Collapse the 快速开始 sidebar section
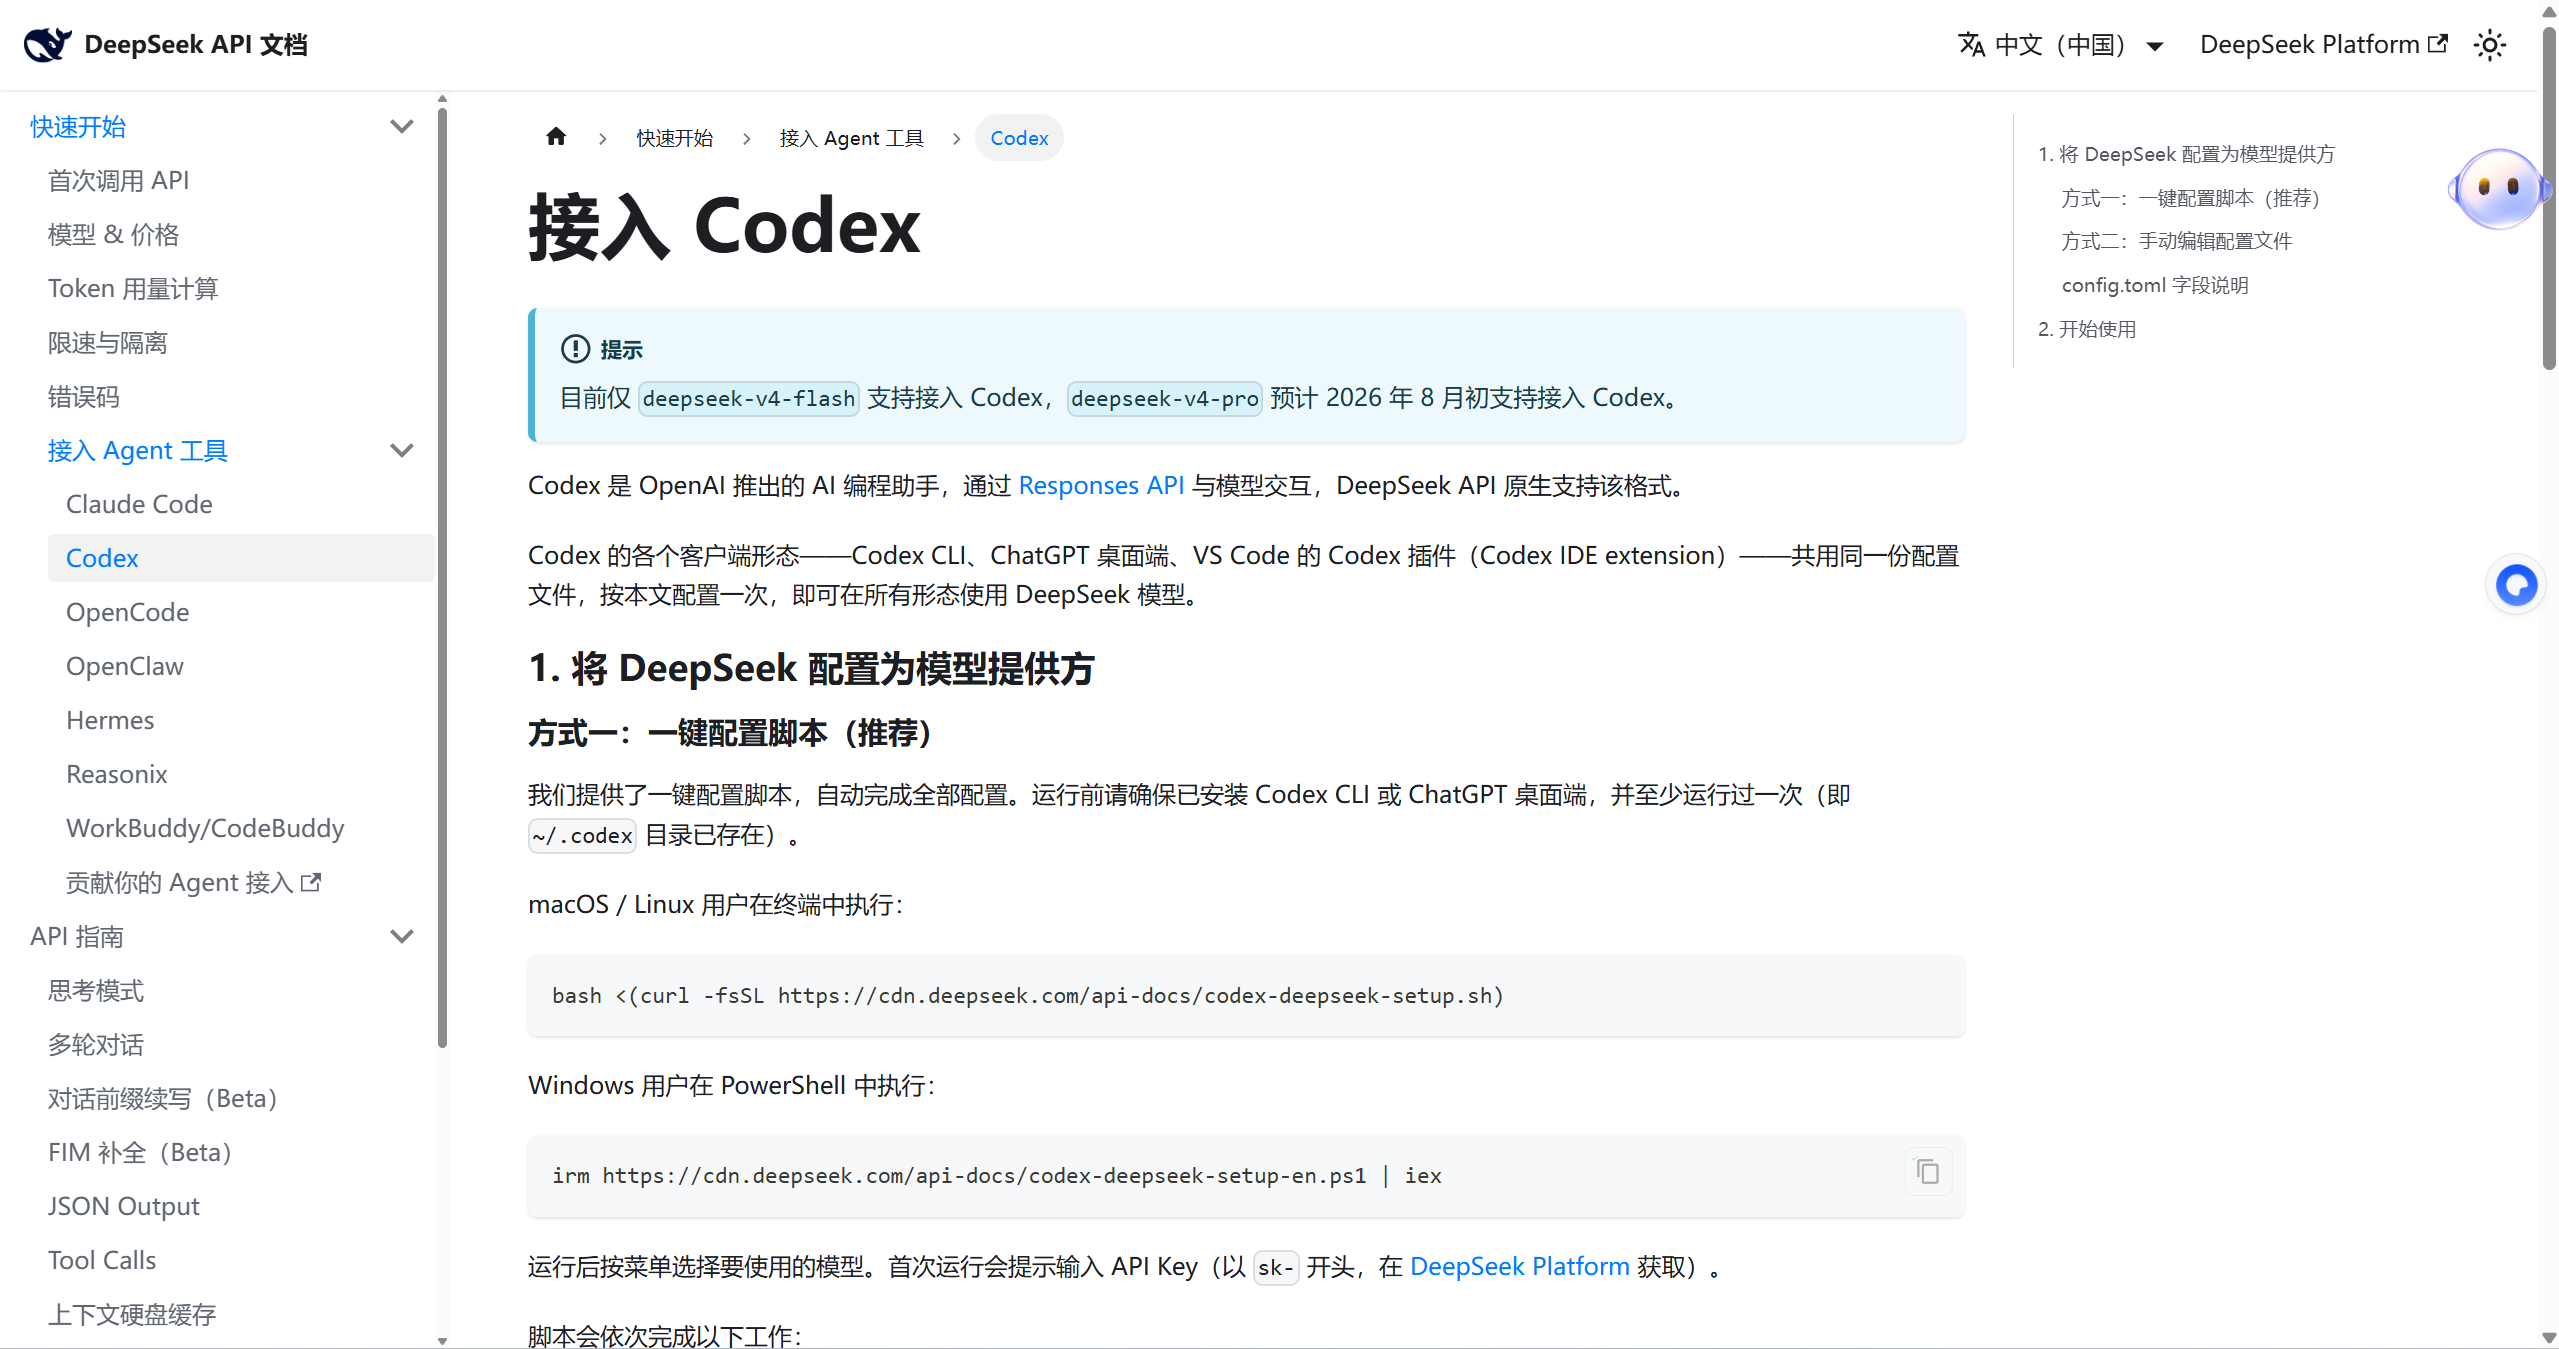Viewport: 2559px width, 1349px height. pos(402,127)
